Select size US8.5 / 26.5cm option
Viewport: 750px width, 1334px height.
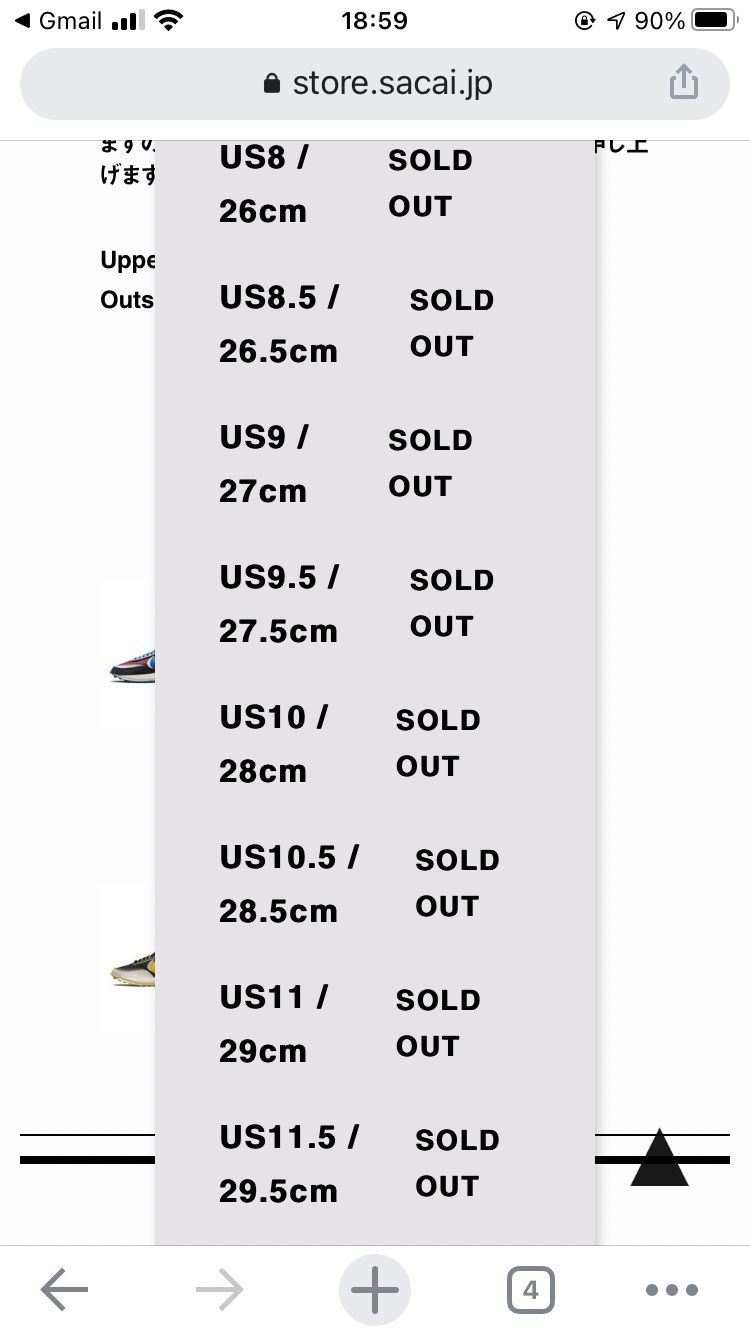pos(375,324)
